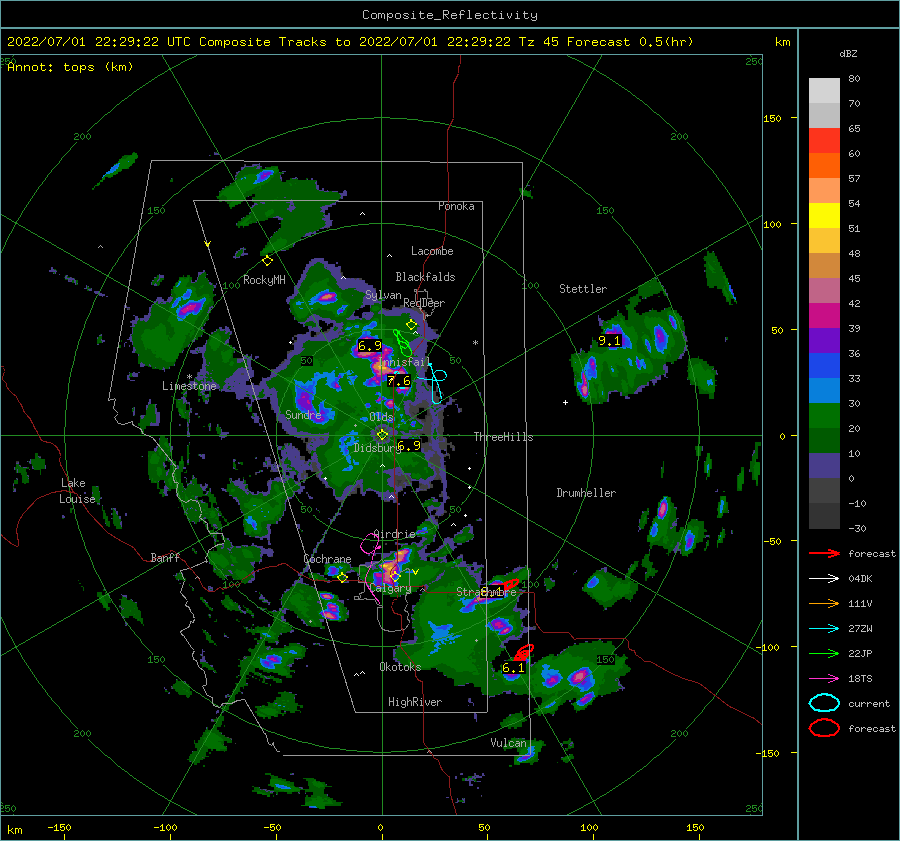Screen dimensions: 900x841
Task: Click the Lacombe city label
Action: (x=432, y=251)
